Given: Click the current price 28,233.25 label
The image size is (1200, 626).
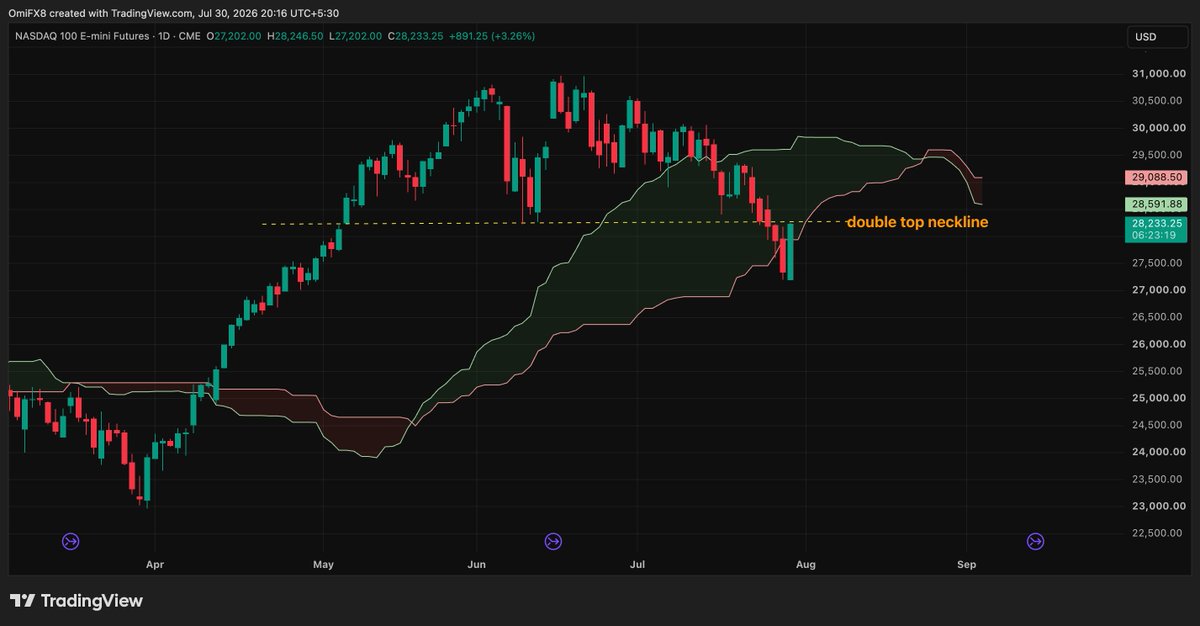Looking at the screenshot, I should pyautogui.click(x=1155, y=225).
